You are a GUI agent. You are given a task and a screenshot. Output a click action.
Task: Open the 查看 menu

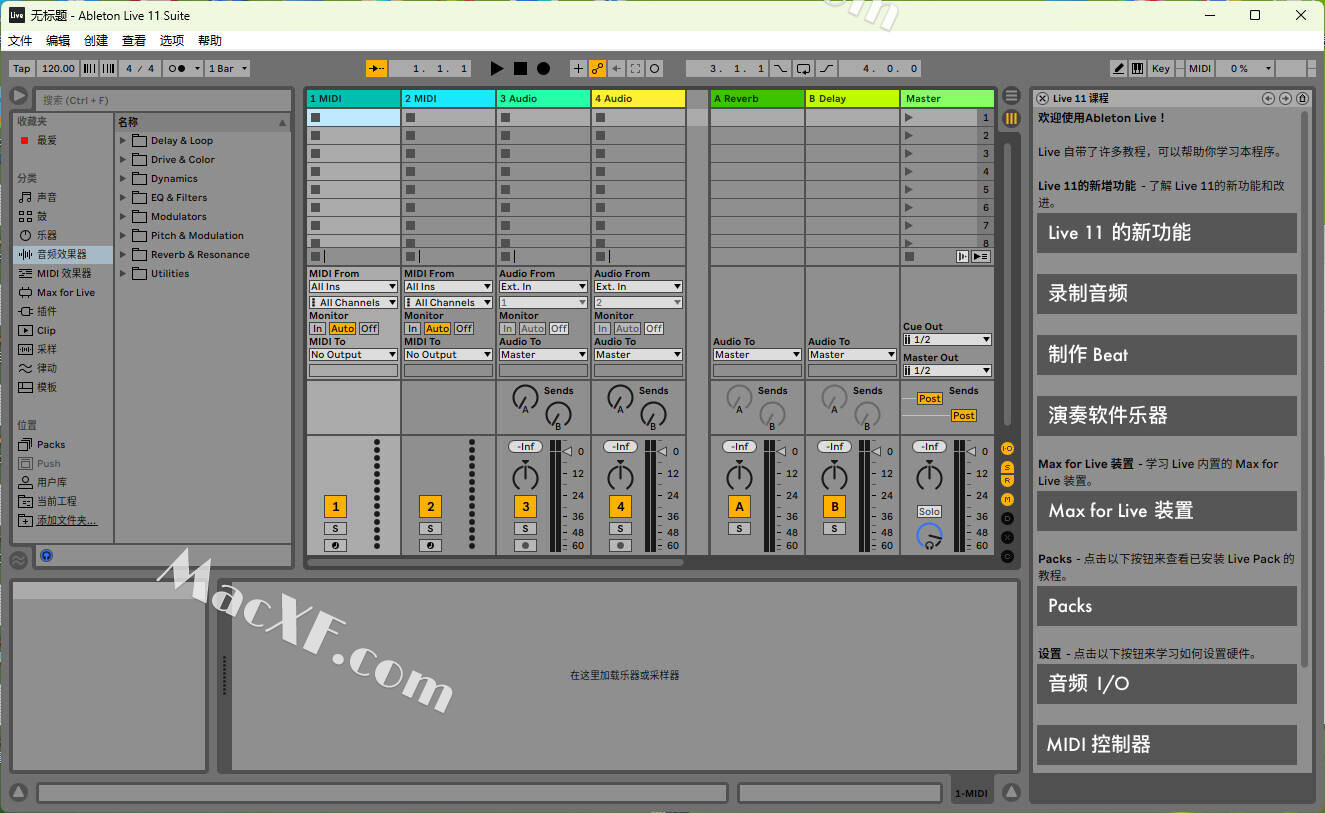coord(134,41)
